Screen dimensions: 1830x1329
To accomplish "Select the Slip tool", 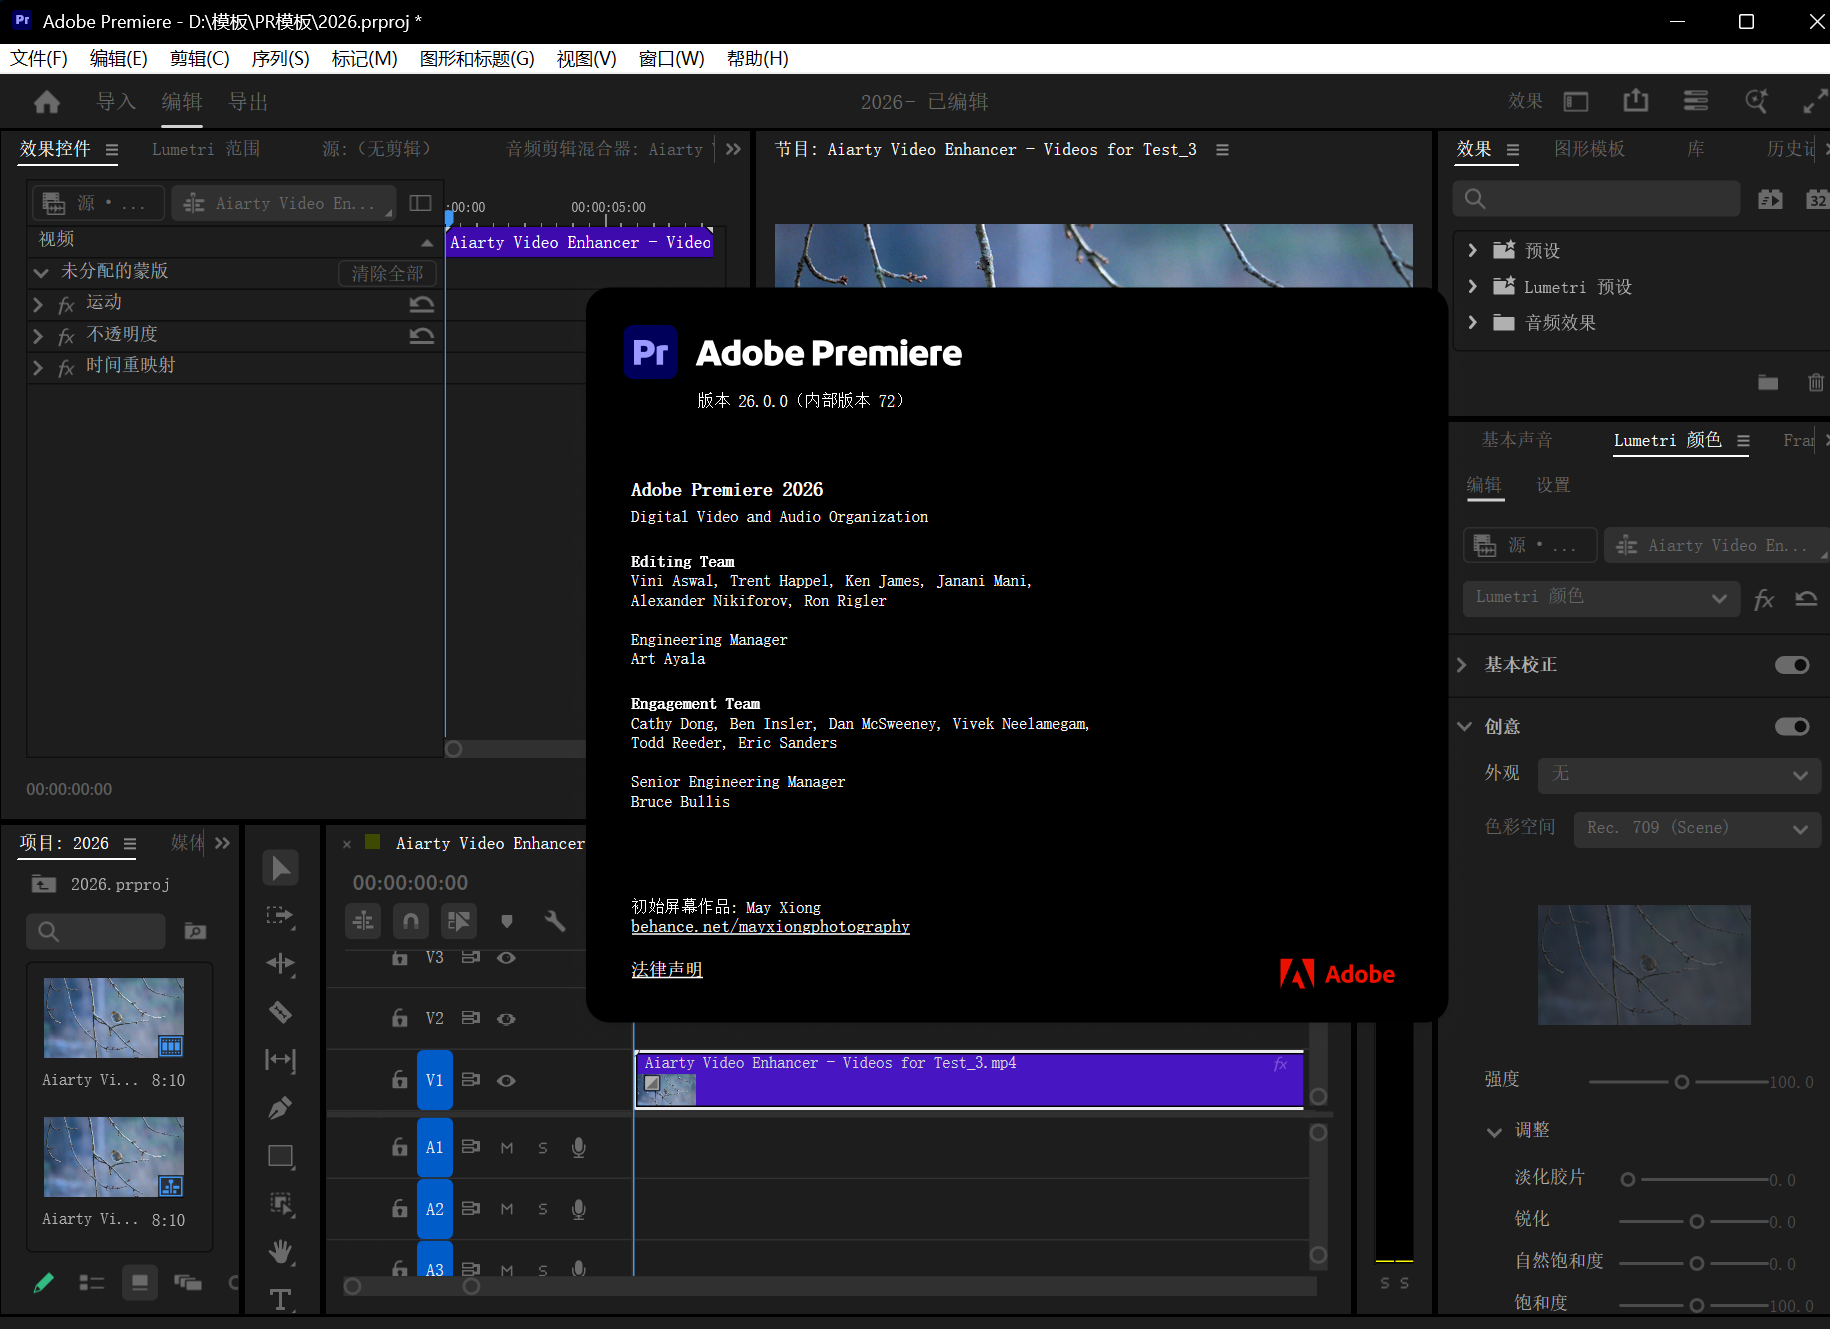I will pos(281,1060).
